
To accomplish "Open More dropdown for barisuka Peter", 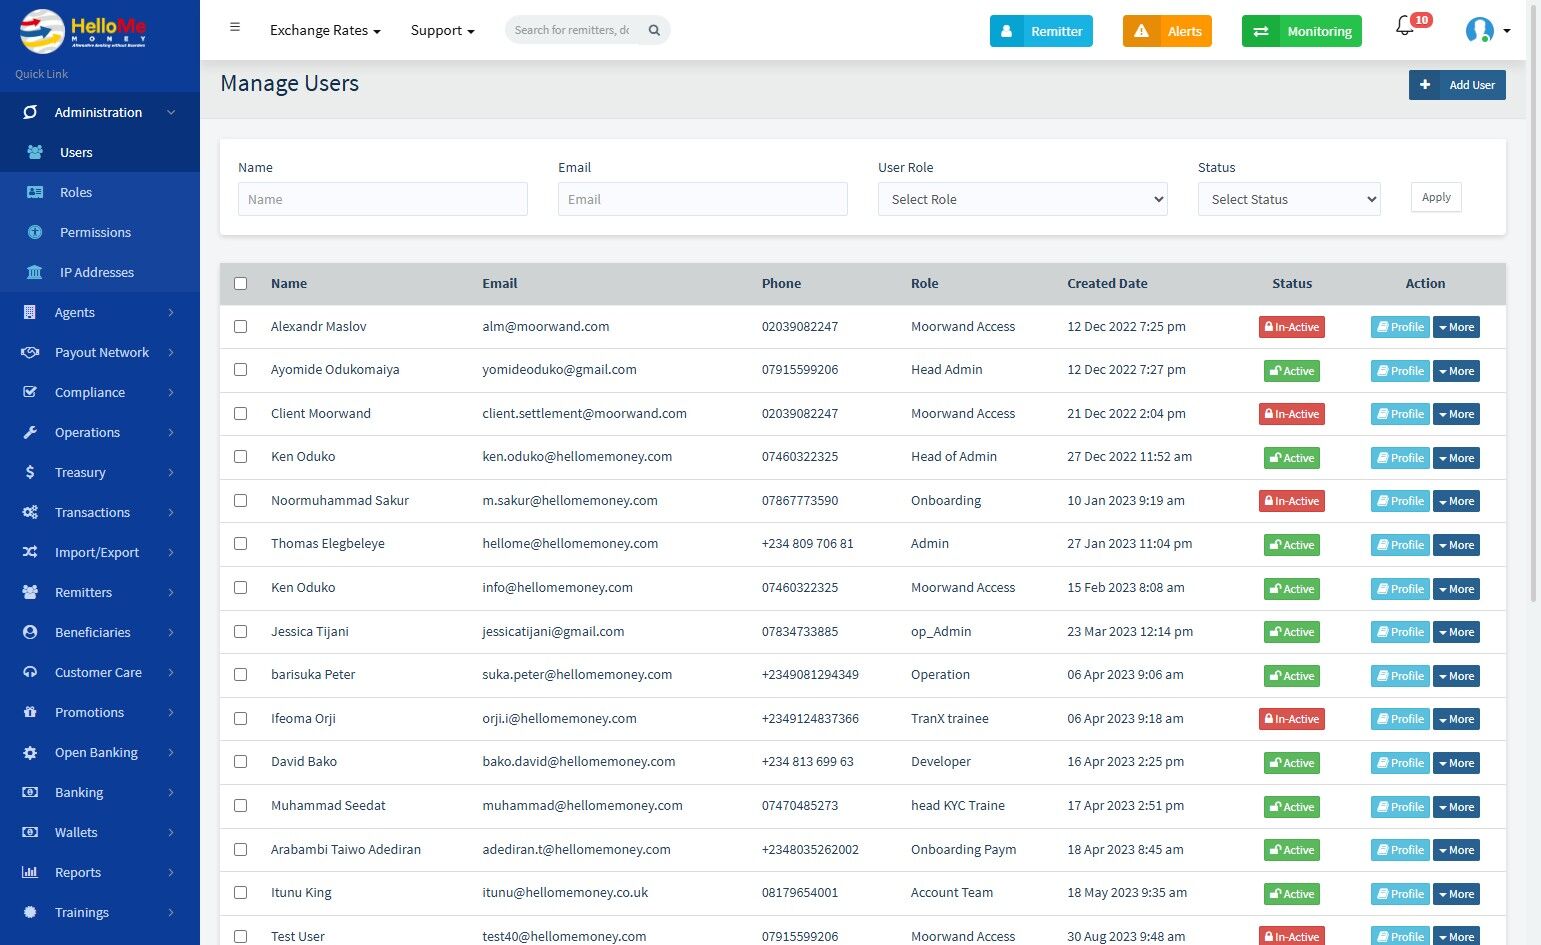I will tap(1456, 675).
